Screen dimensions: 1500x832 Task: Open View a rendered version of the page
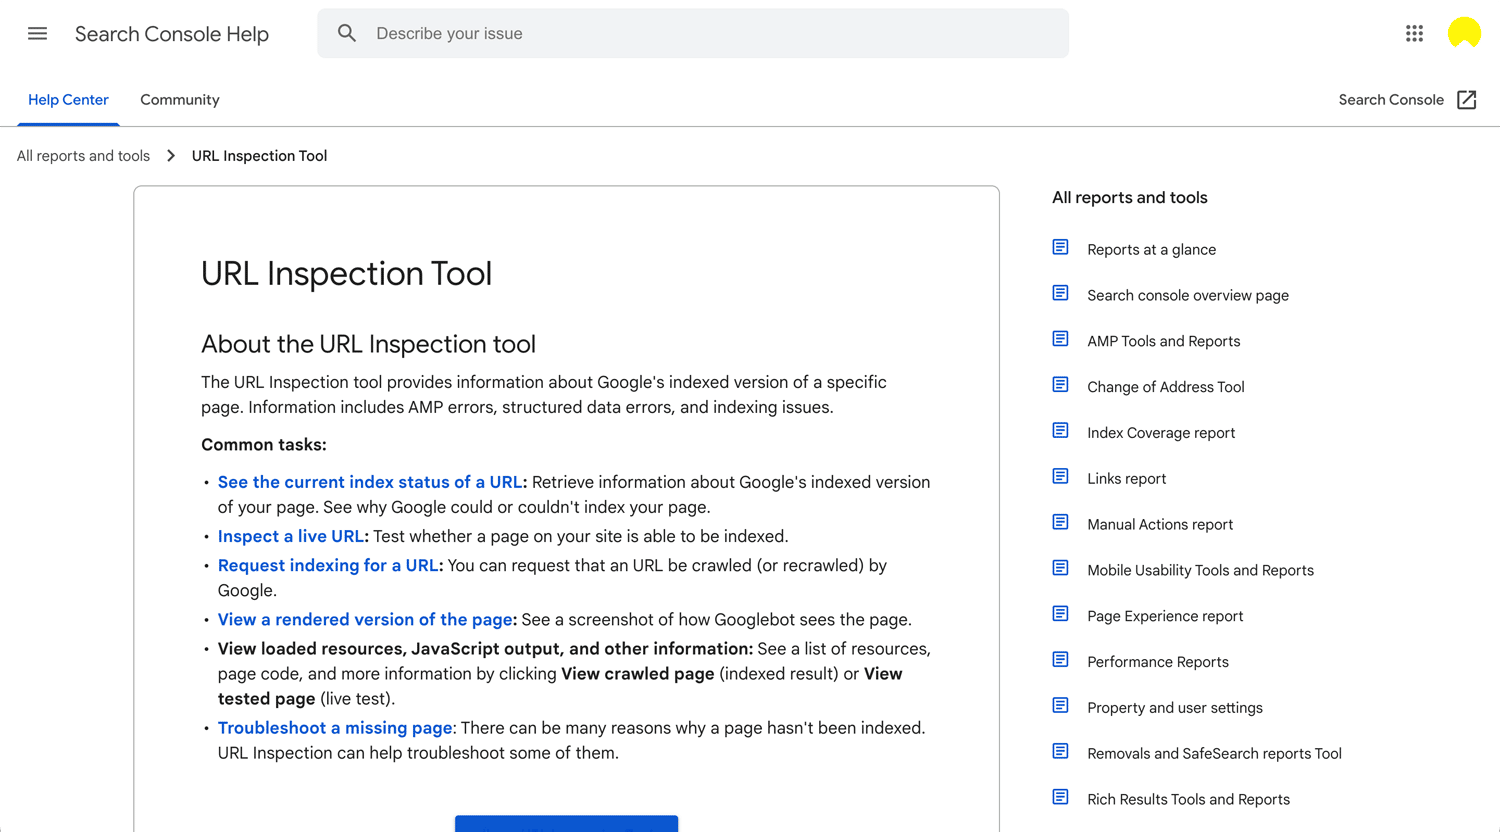(x=365, y=620)
